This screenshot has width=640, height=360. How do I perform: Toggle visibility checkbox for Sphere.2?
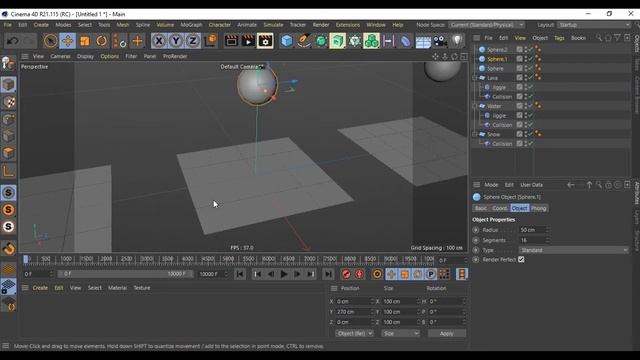click(x=519, y=49)
